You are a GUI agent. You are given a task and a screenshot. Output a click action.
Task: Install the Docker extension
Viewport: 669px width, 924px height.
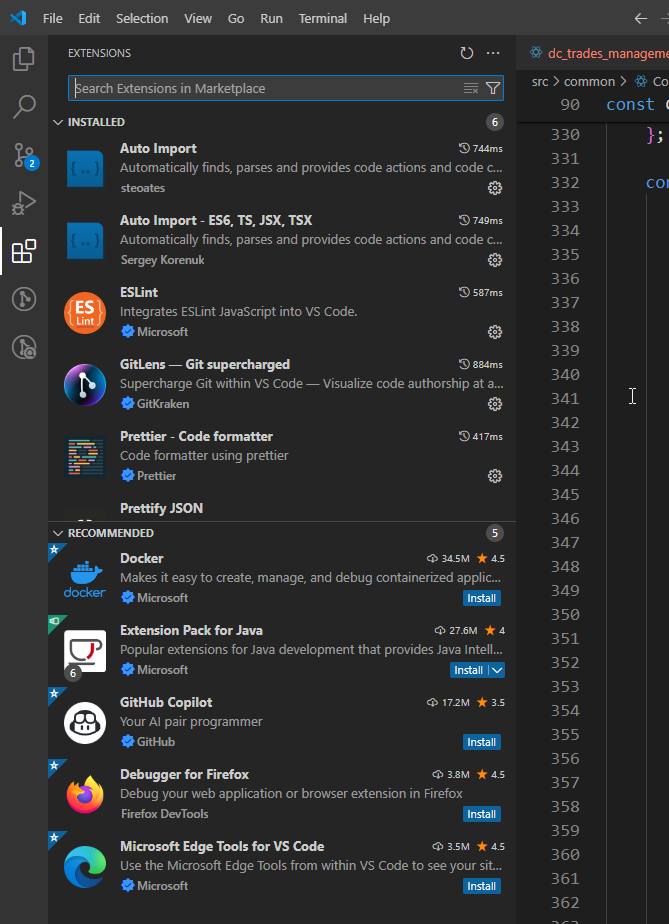[x=482, y=598]
